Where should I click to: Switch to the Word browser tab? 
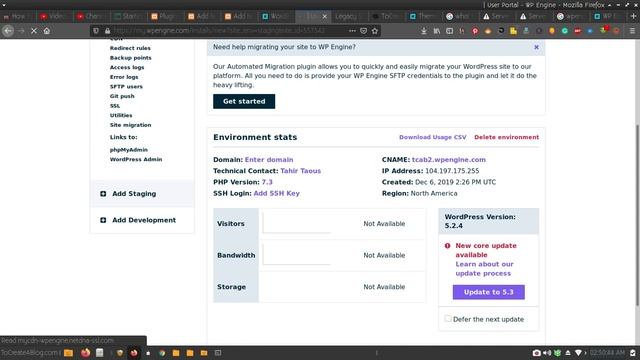click(x=276, y=16)
